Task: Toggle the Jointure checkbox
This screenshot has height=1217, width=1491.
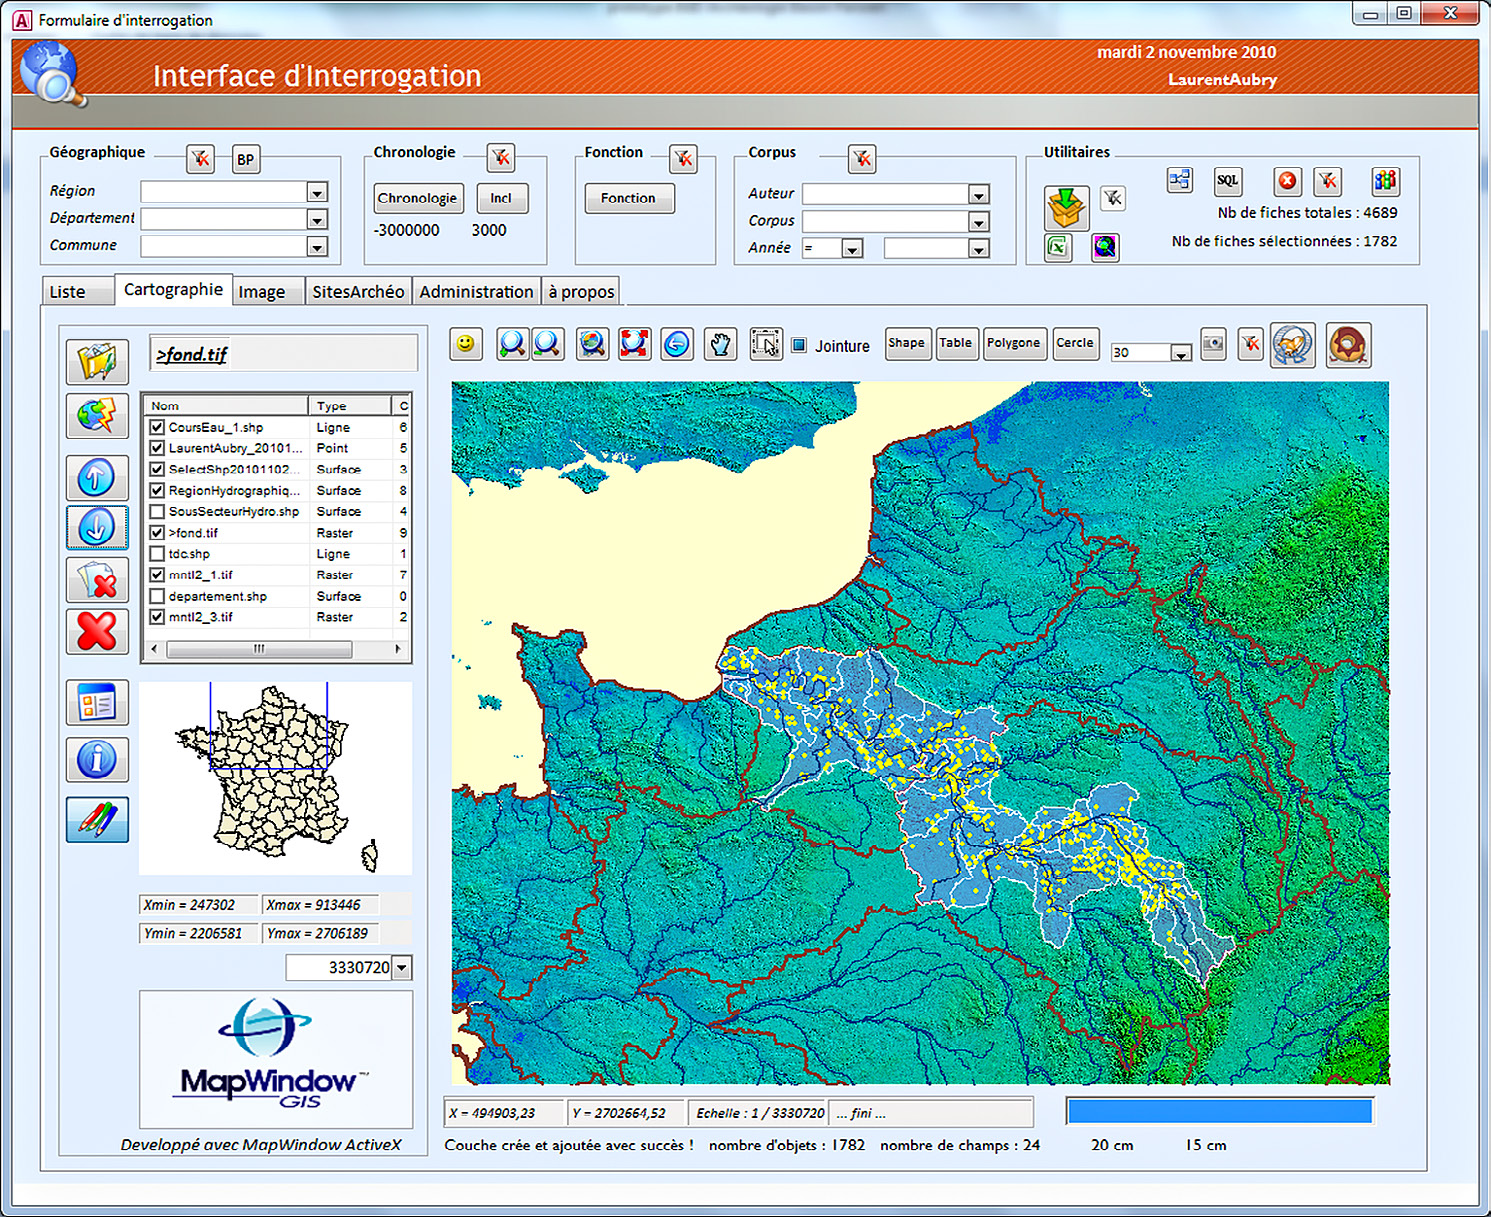Action: 799,345
